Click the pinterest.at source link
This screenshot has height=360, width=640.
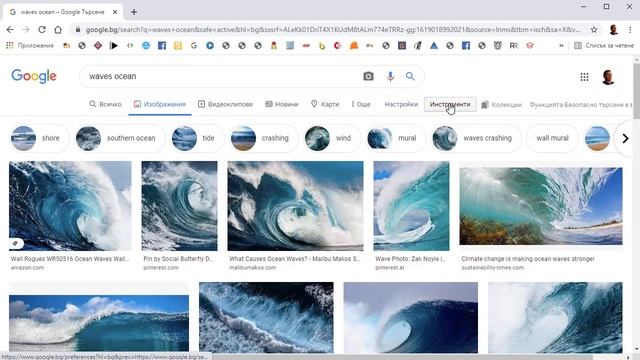click(x=390, y=268)
